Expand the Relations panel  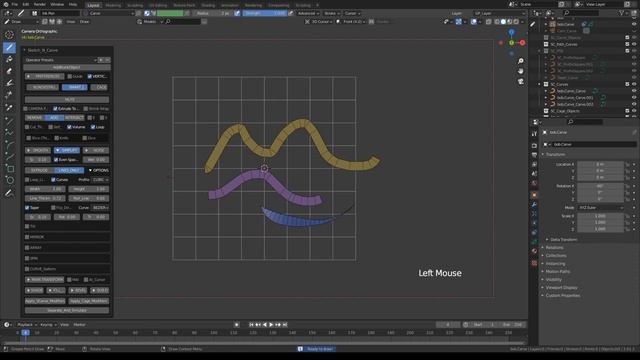click(553, 247)
